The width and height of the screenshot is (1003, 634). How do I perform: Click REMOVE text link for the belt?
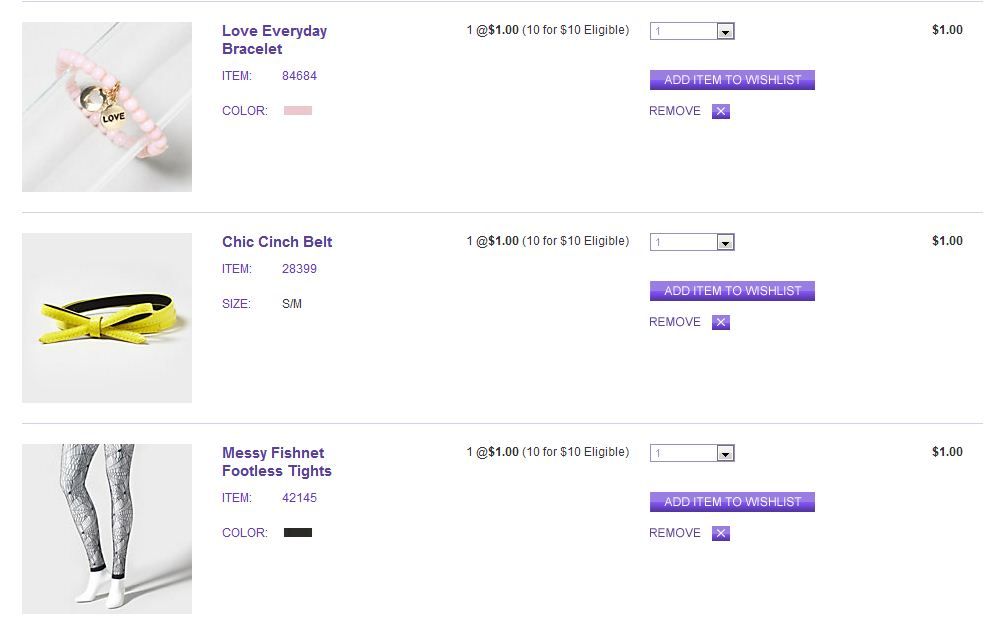pos(675,322)
